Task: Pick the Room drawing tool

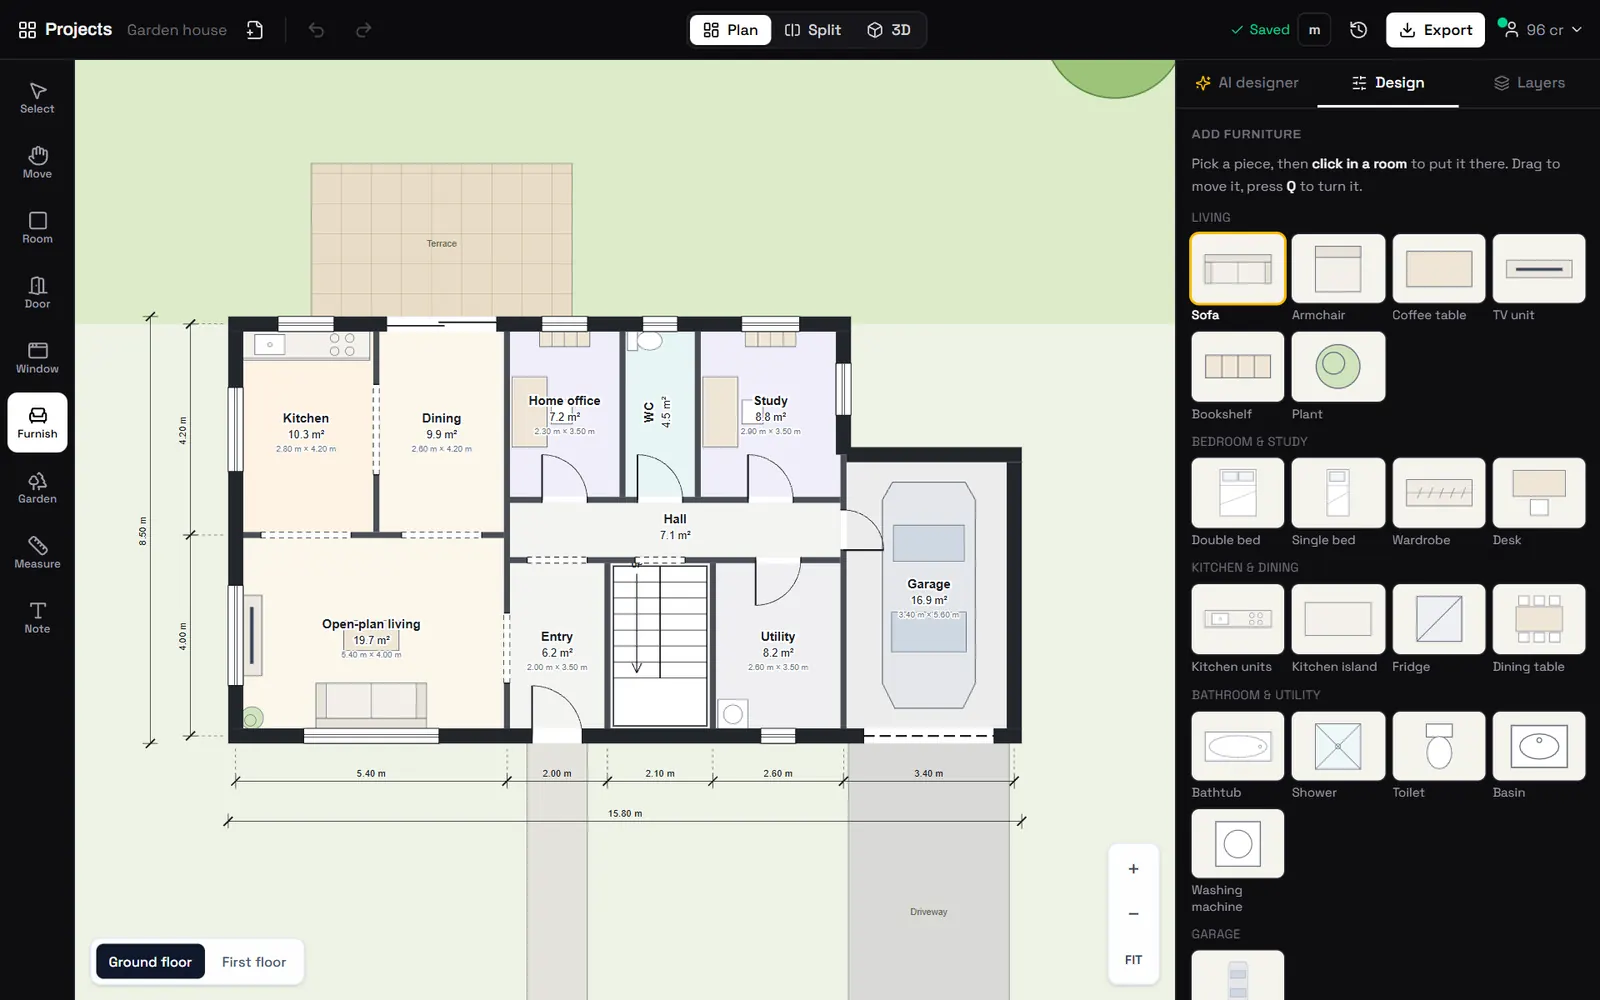Action: (x=37, y=228)
